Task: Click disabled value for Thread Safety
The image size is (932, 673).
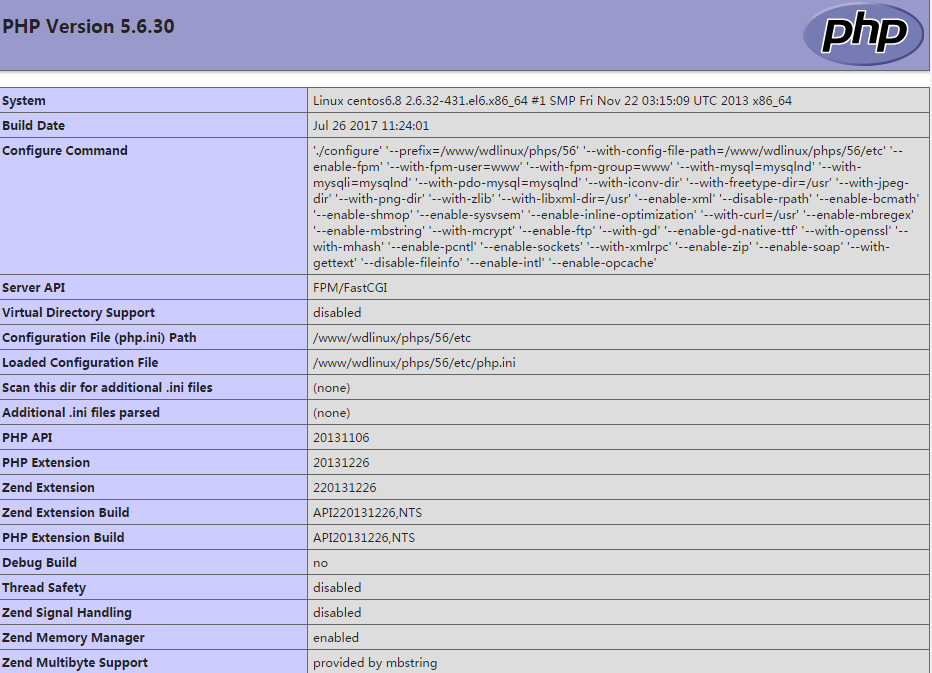Action: tap(337, 587)
